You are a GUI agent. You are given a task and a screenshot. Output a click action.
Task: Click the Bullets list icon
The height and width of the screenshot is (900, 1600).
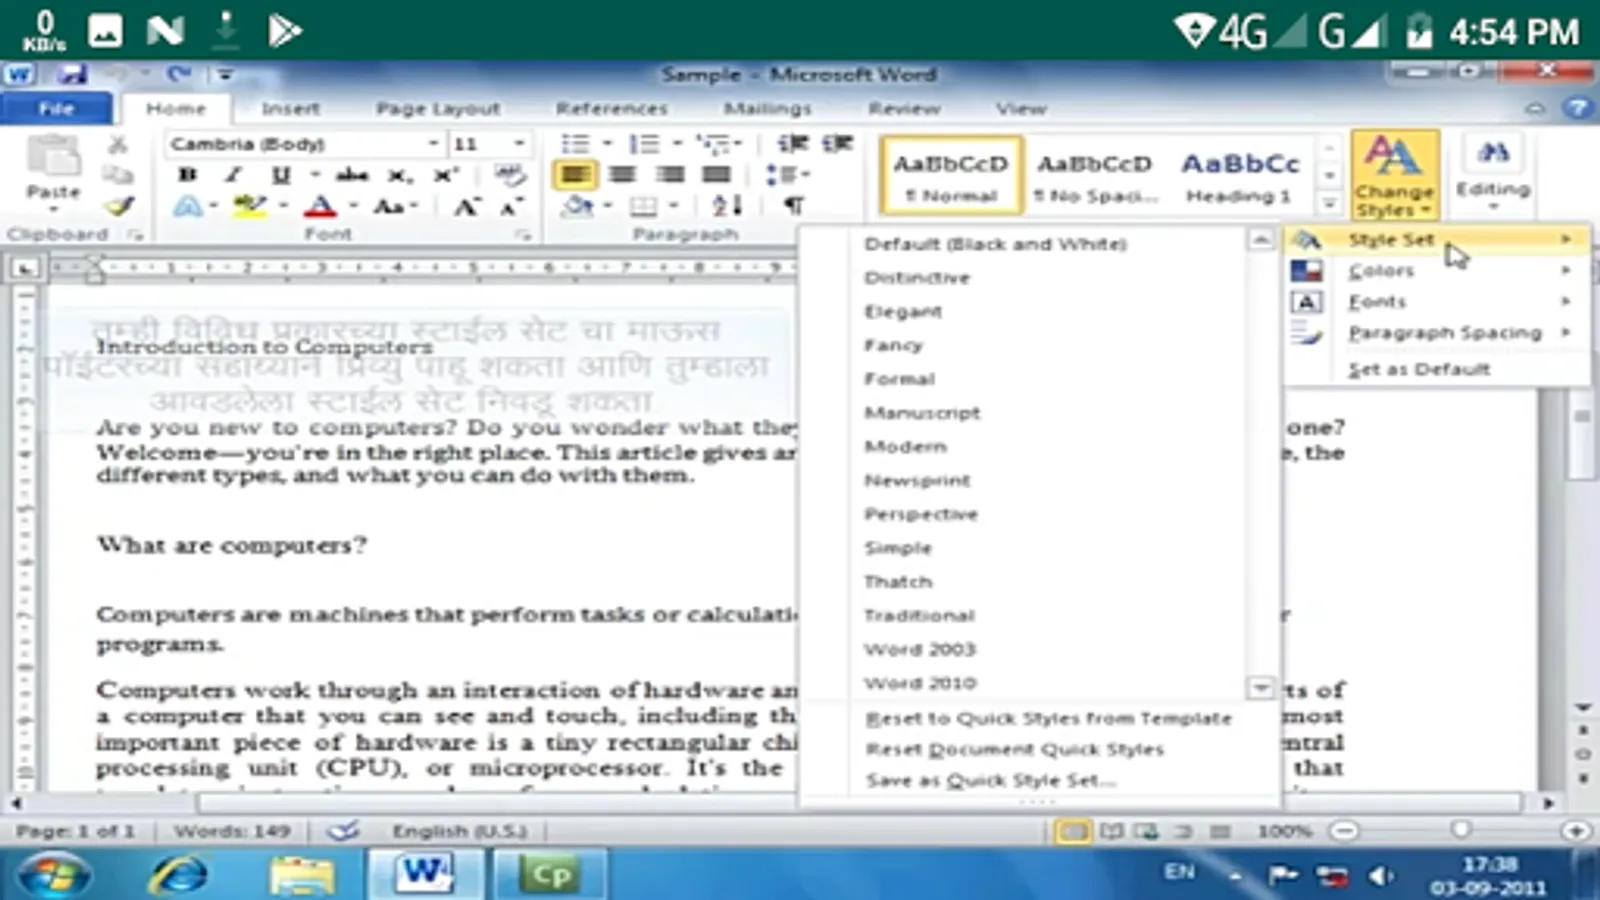tap(575, 144)
